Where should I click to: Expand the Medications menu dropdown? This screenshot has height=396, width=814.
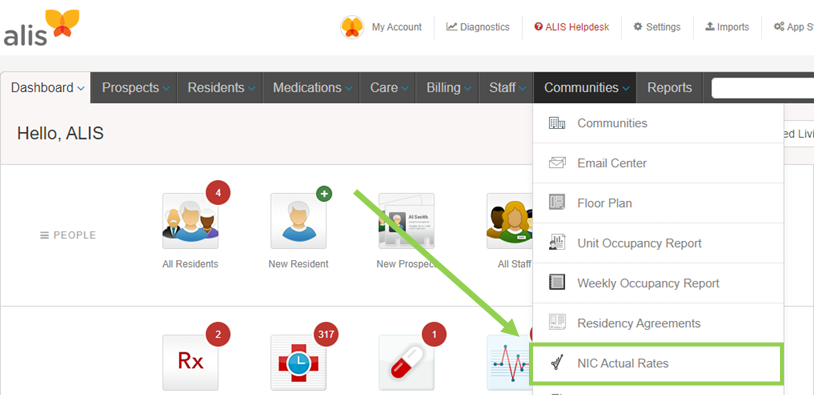[x=349, y=89]
